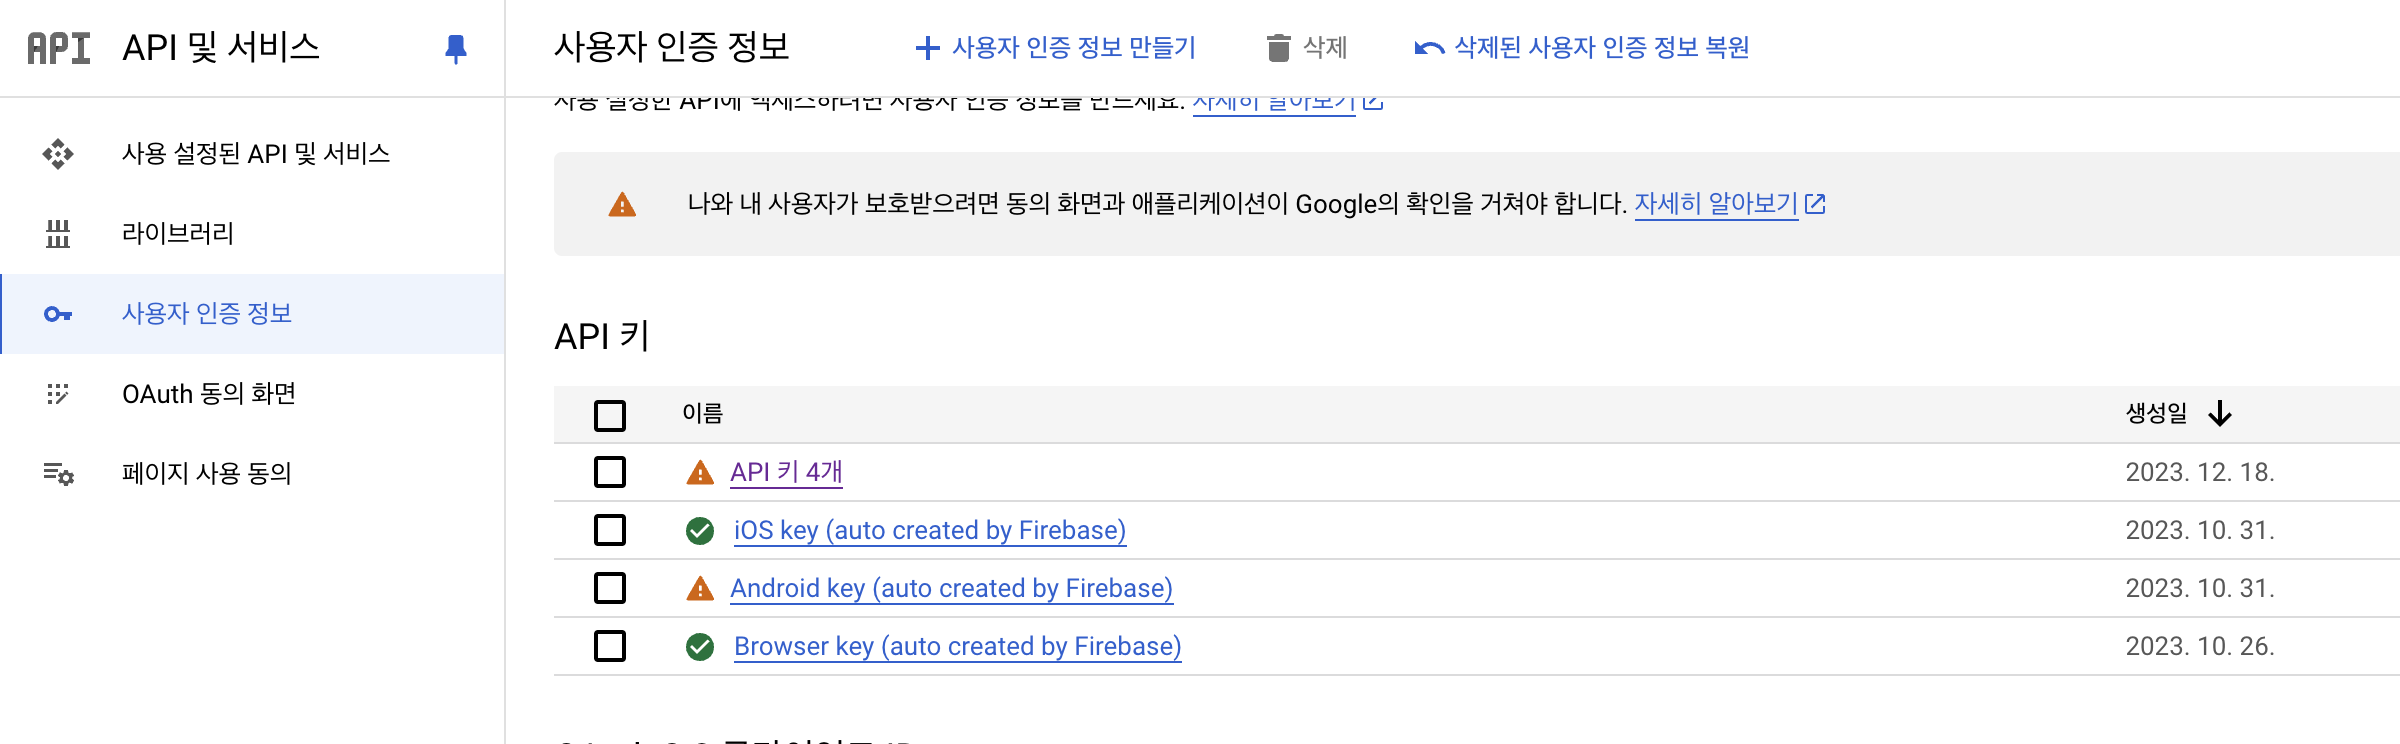Click the undo arrow icon for credential restore

click(1429, 48)
